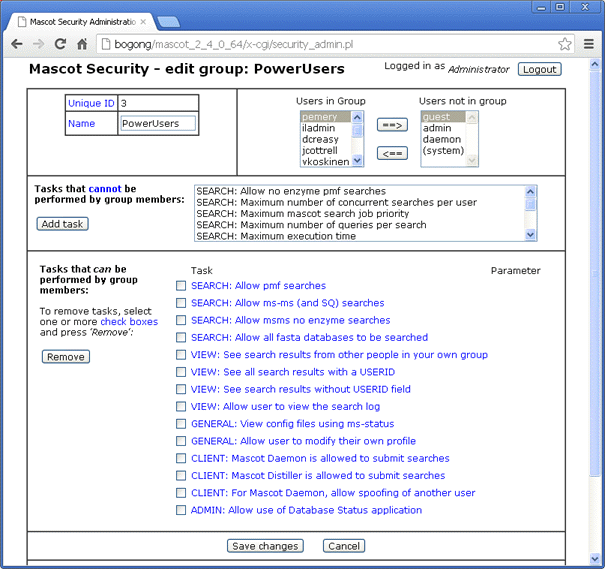Open 'VIEW: Allow user to view the search log' link

click(286, 406)
